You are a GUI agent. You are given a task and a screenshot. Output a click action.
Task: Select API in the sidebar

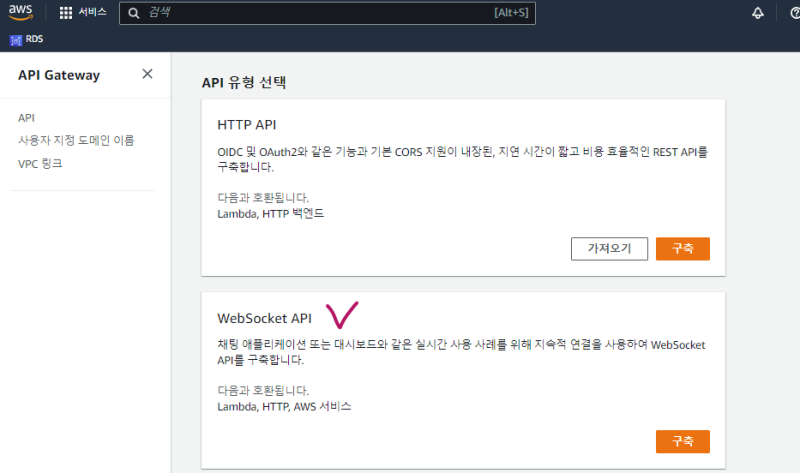[27, 118]
